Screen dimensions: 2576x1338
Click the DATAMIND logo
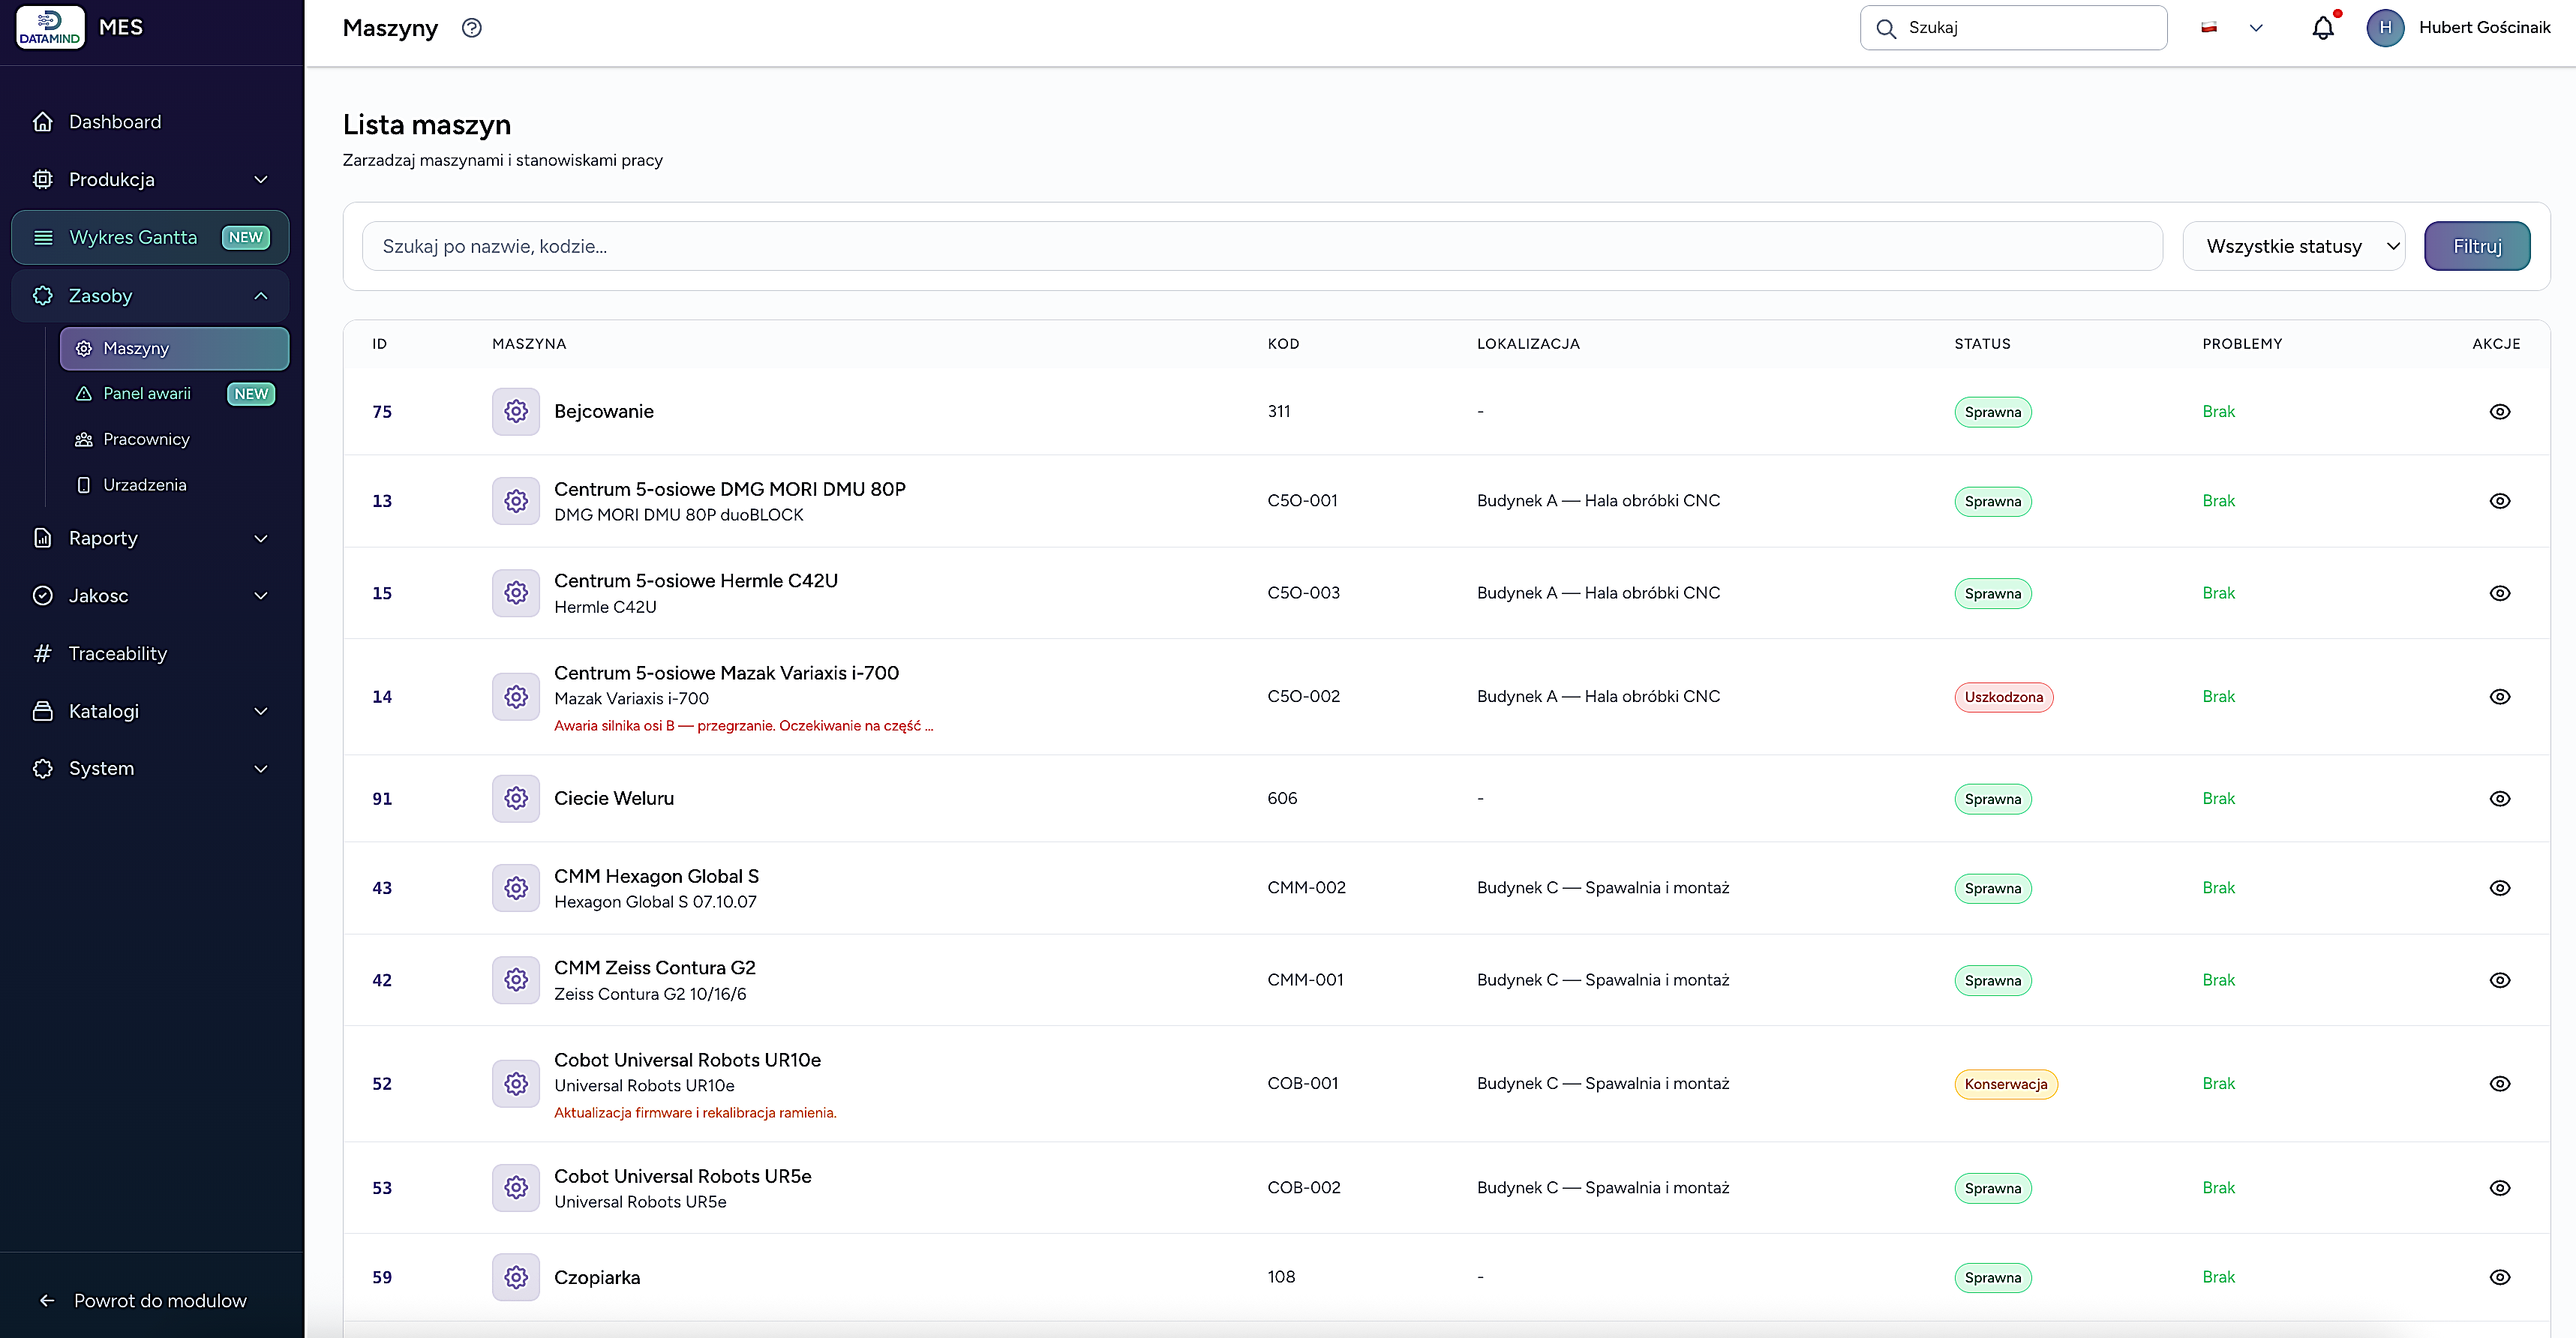point(50,28)
